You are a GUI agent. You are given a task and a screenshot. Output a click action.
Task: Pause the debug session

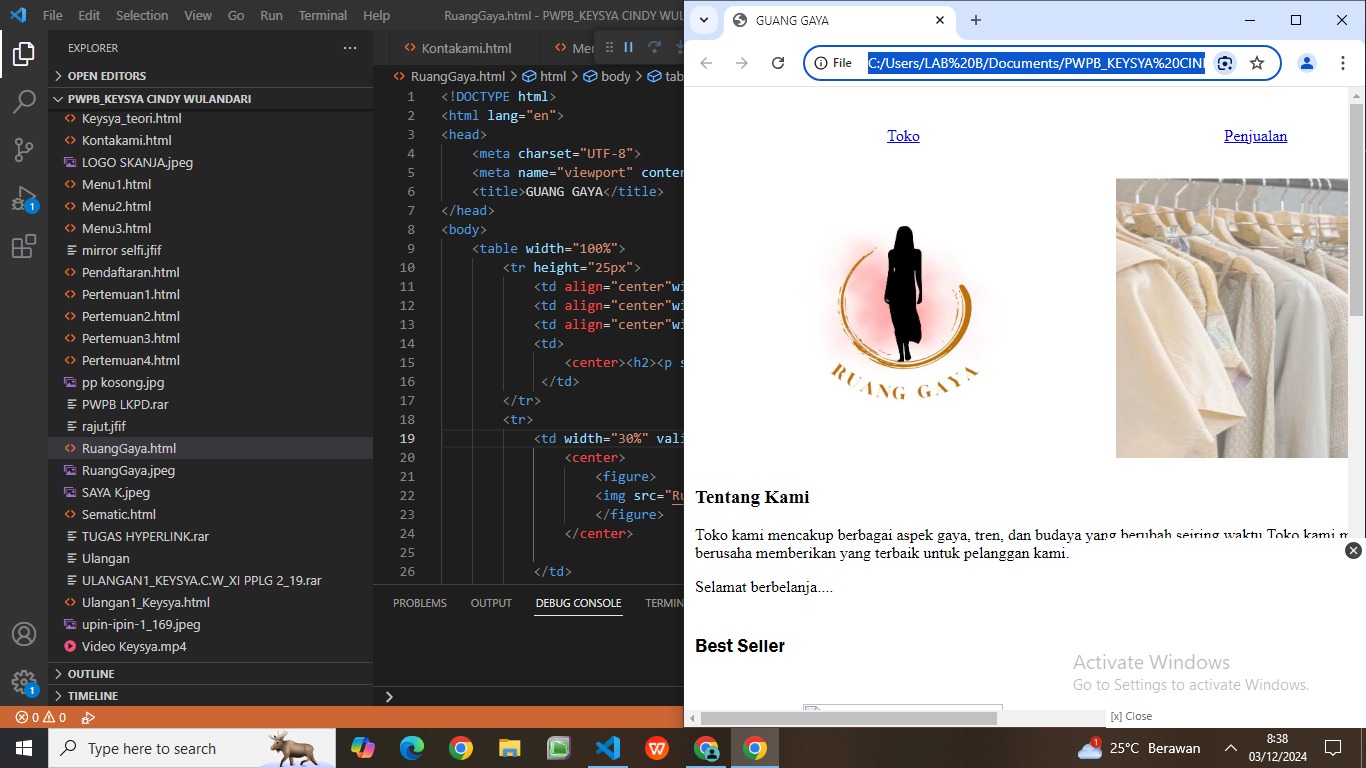629,47
